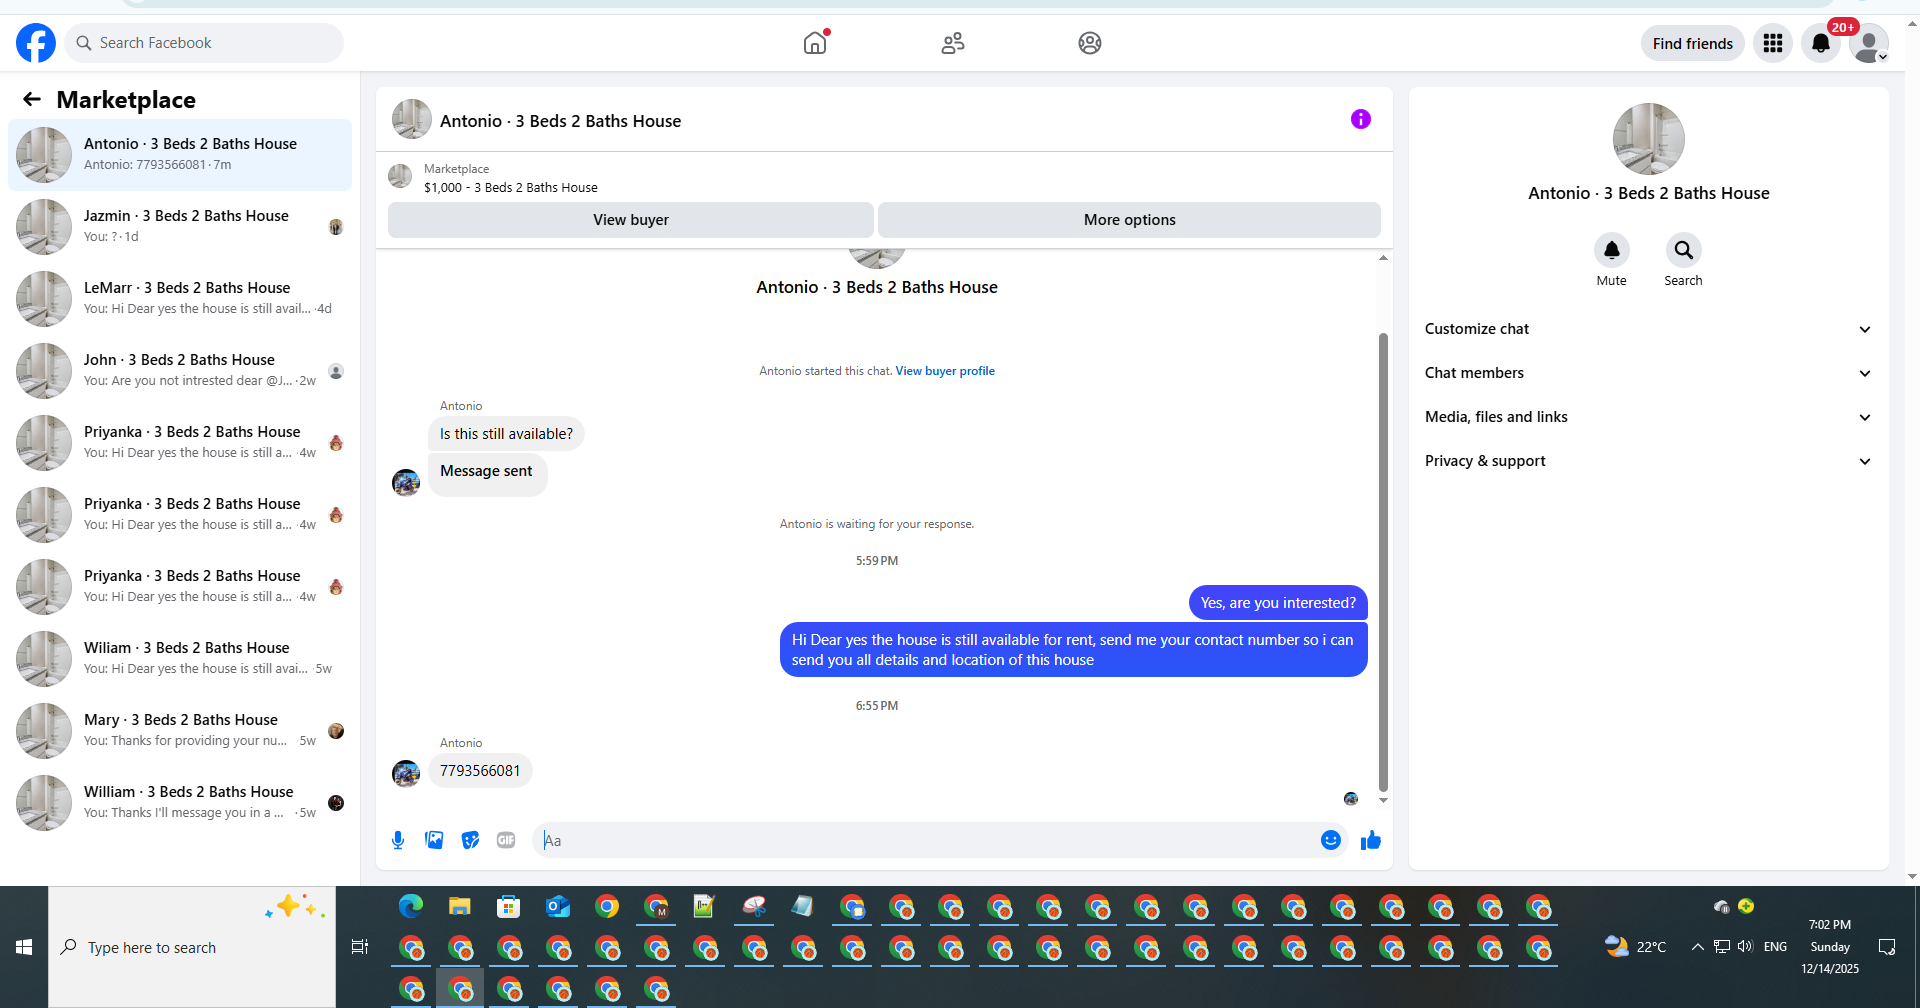The image size is (1920, 1008).
Task: Open the Friends icon in top navigation
Action: (953, 43)
